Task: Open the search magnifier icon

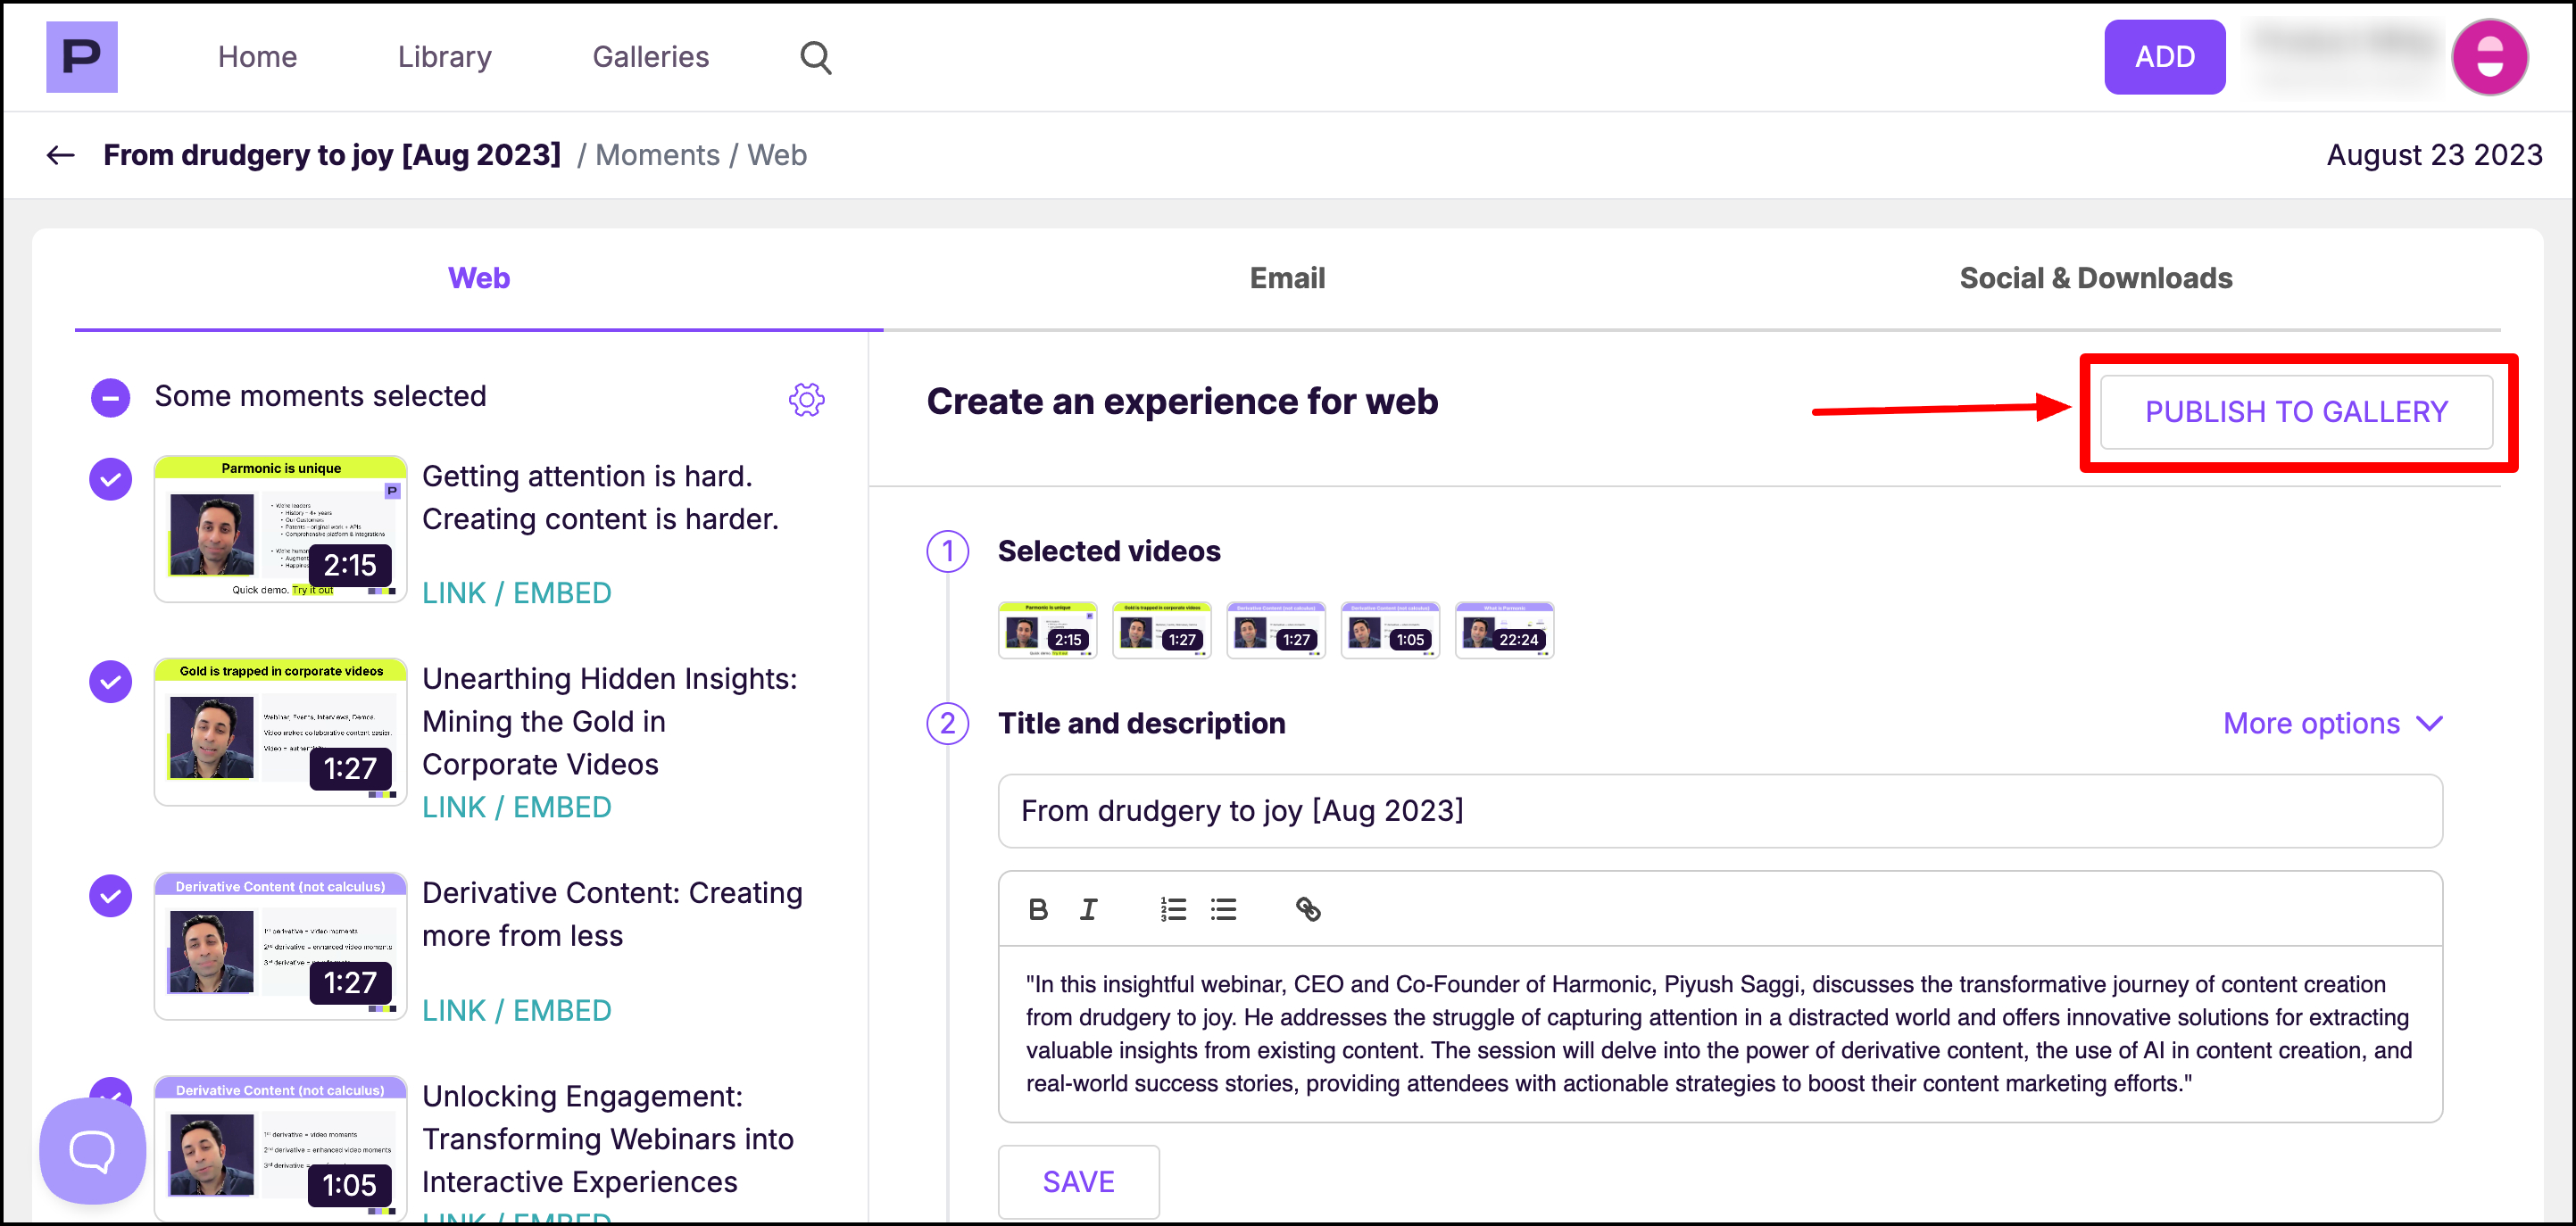Action: point(815,58)
